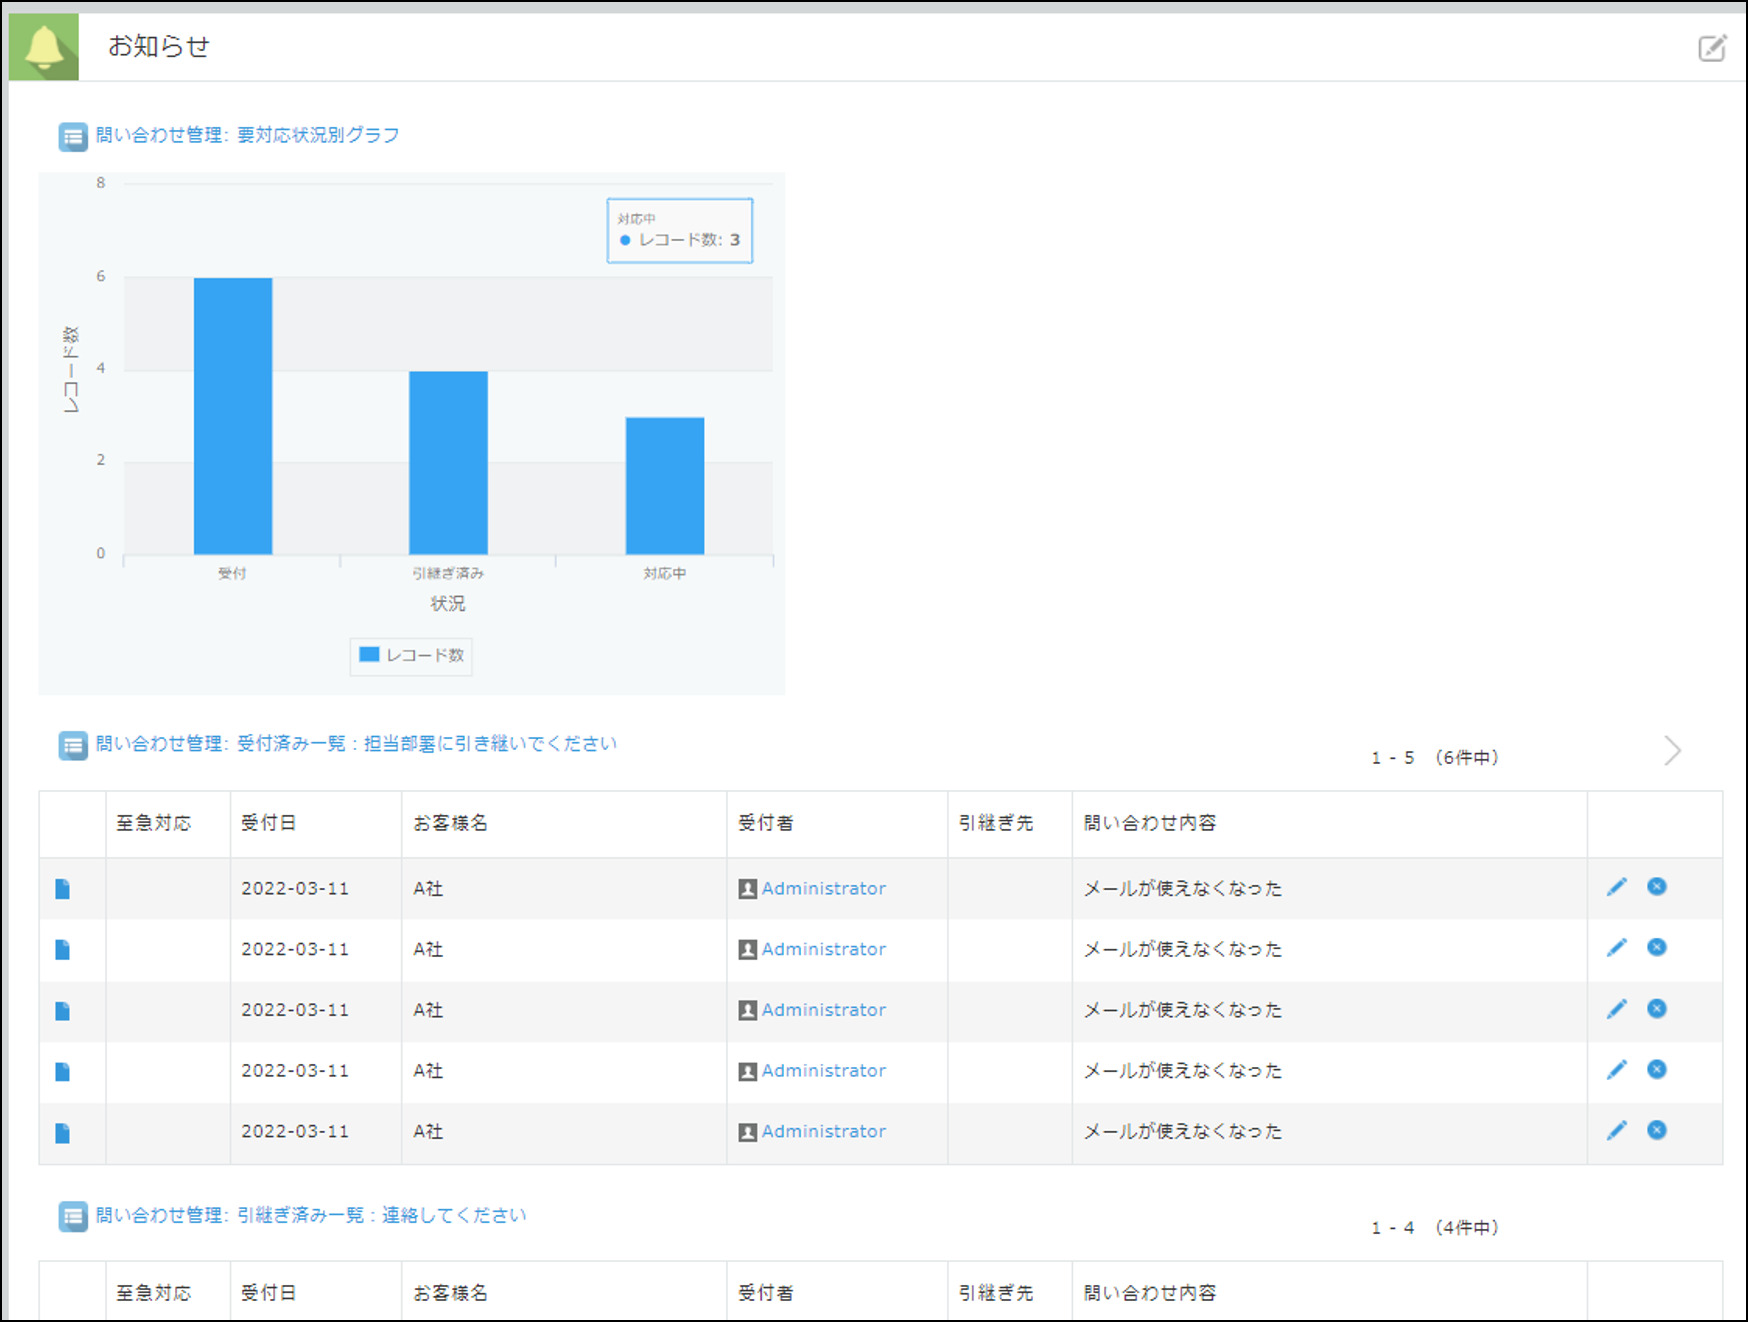Viewport: 1748px width, 1322px height.
Task: Open record details icon in first 受付済み row
Action: [x=63, y=889]
